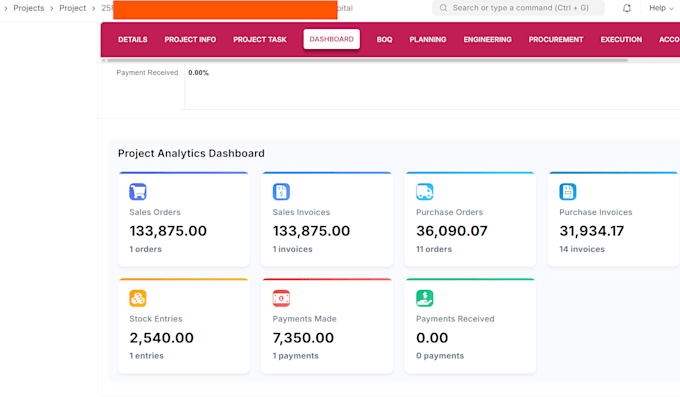This screenshot has width=680, height=397.
Task: Click Payments Made value 7,350.00
Action: 303,338
